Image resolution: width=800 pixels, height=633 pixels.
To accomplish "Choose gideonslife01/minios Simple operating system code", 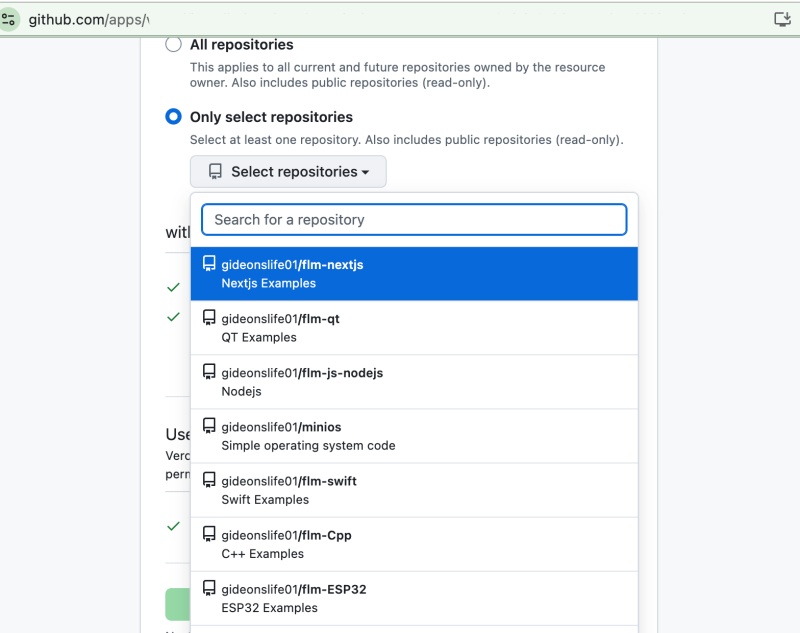I will point(414,436).
